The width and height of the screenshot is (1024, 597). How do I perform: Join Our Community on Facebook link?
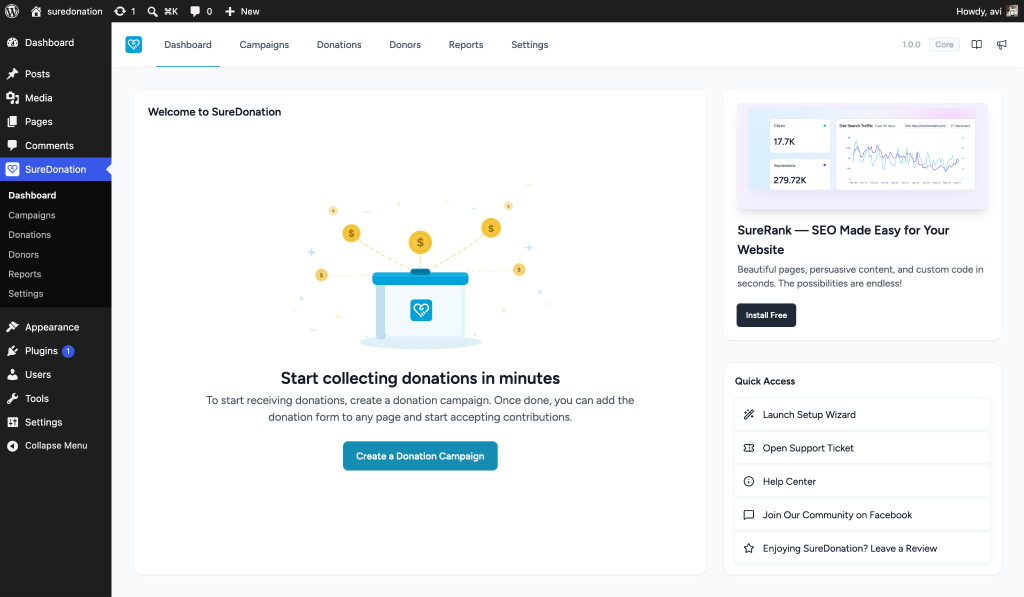tap(862, 515)
